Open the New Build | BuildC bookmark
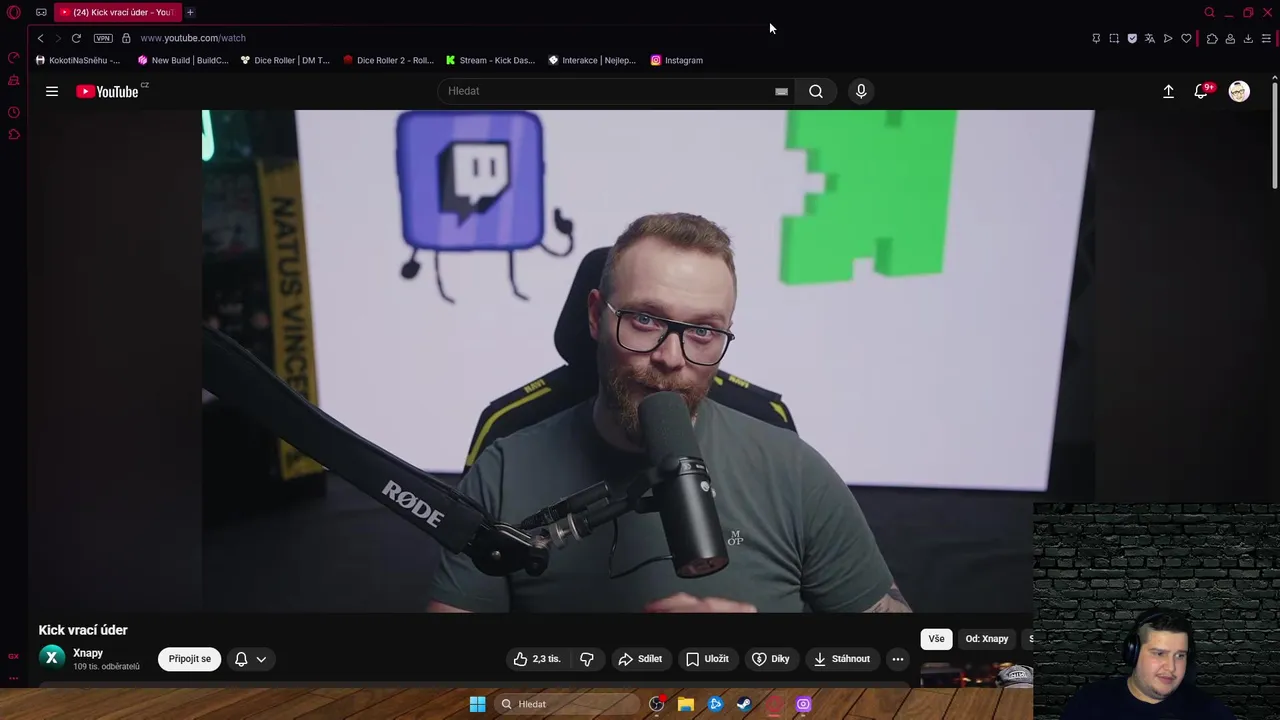Viewport: 1280px width, 720px height. (183, 60)
